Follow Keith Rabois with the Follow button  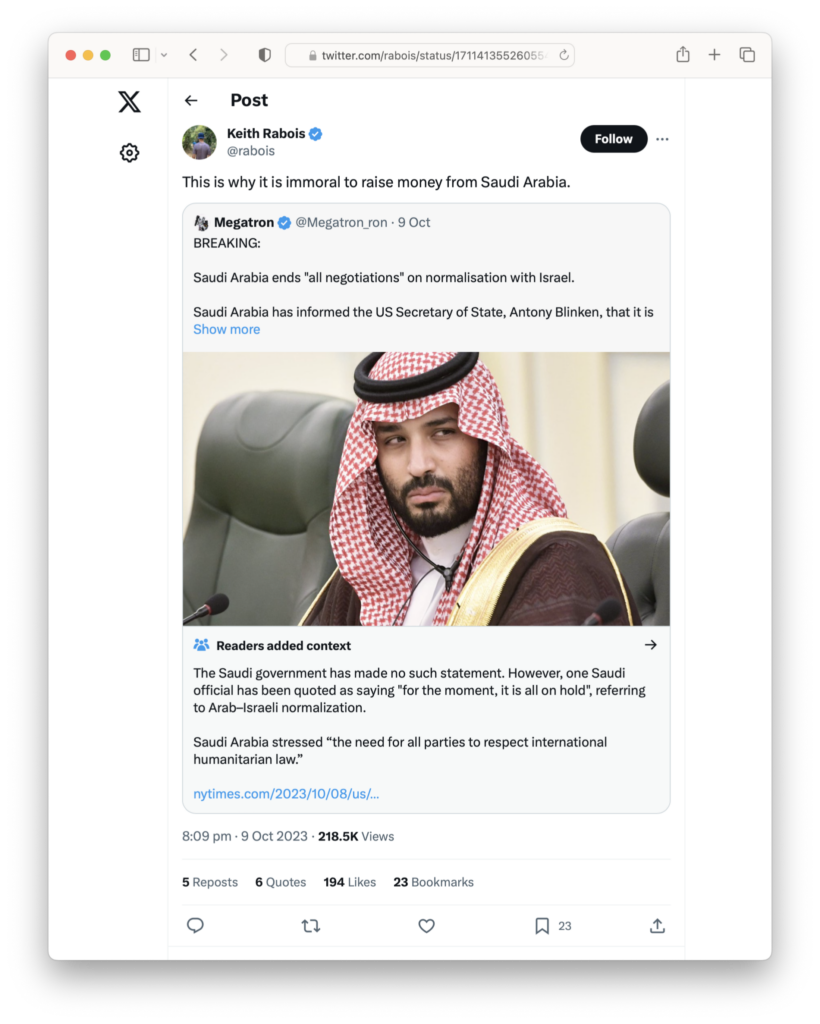(613, 139)
